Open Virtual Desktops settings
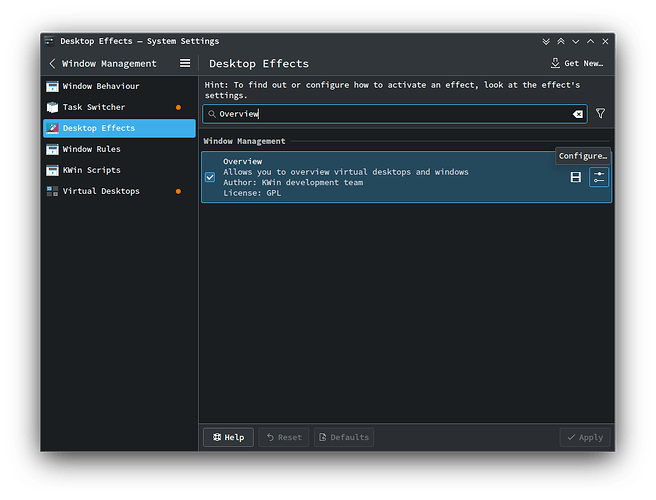Viewport: 656px width, 500px height. [x=119, y=191]
